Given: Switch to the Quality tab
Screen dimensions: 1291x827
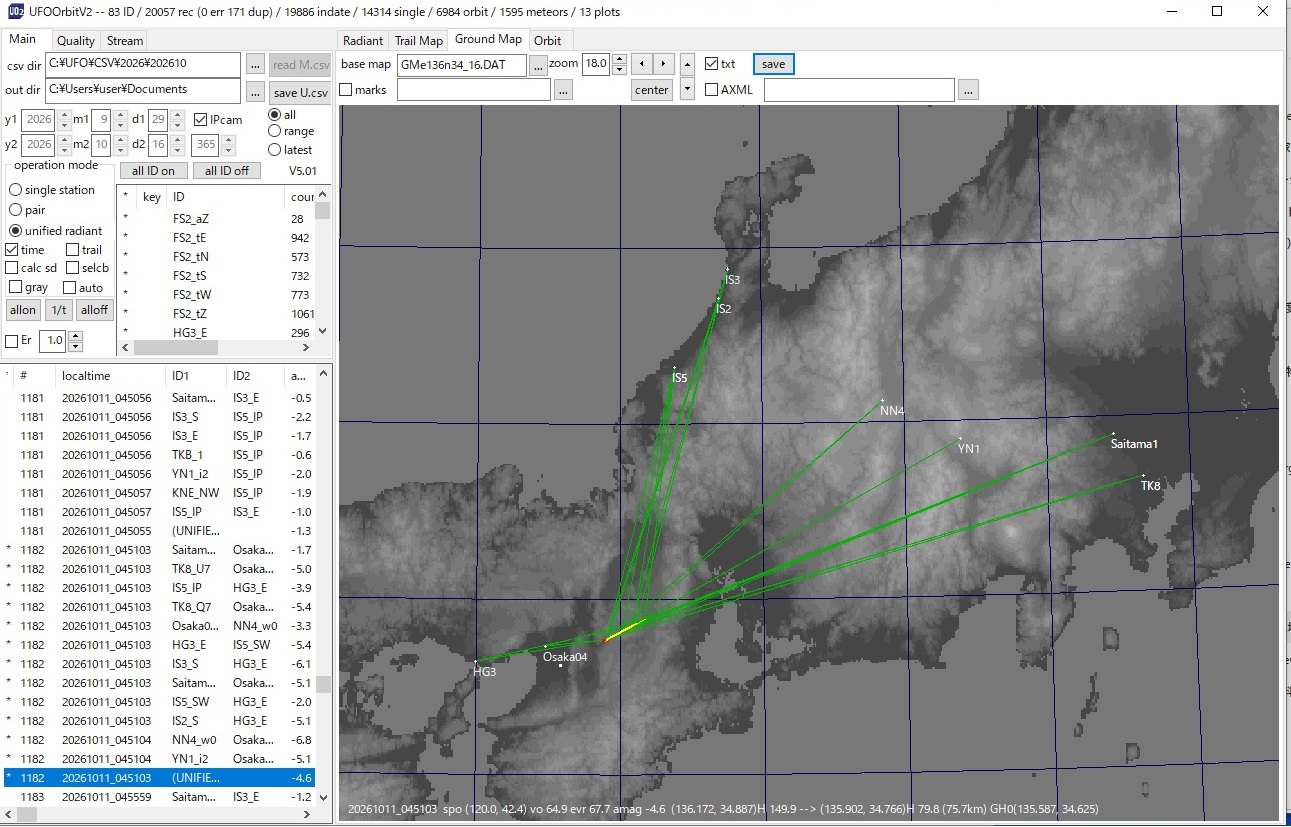Looking at the screenshot, I should 75,41.
